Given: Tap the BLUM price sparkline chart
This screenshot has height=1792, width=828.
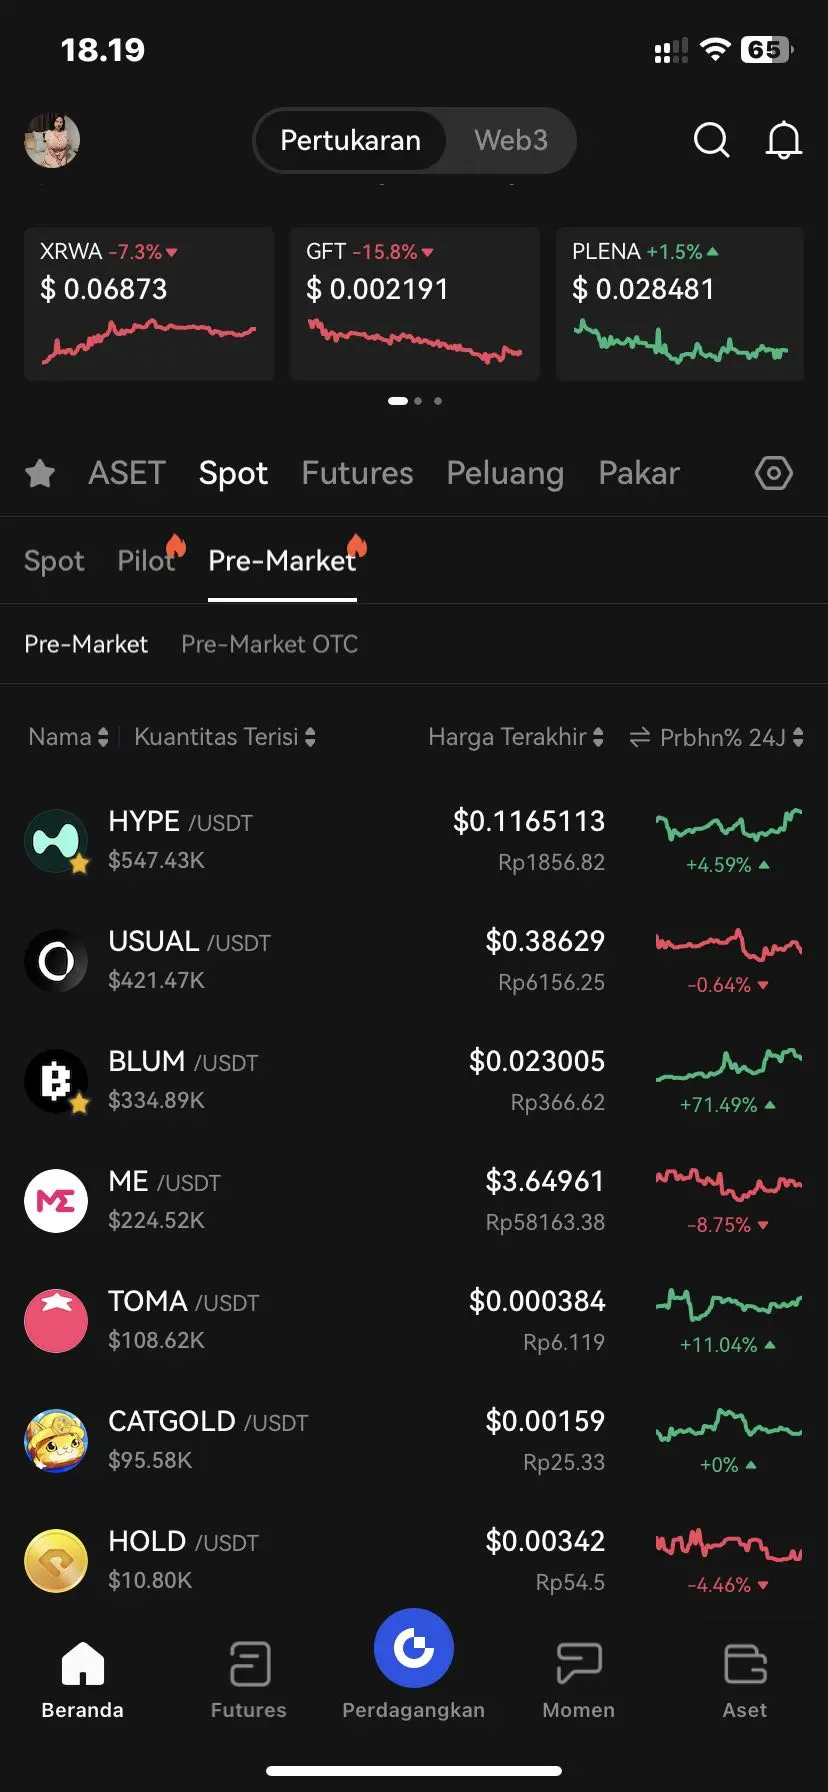Looking at the screenshot, I should click(x=728, y=1065).
